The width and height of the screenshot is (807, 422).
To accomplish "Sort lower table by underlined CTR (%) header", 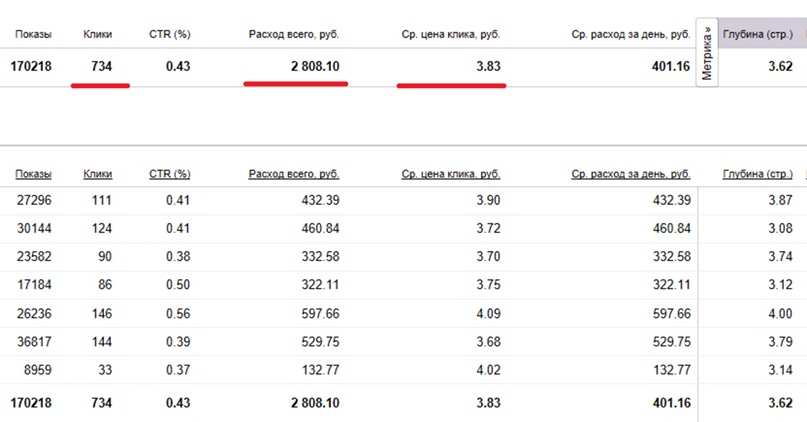I will pyautogui.click(x=169, y=174).
